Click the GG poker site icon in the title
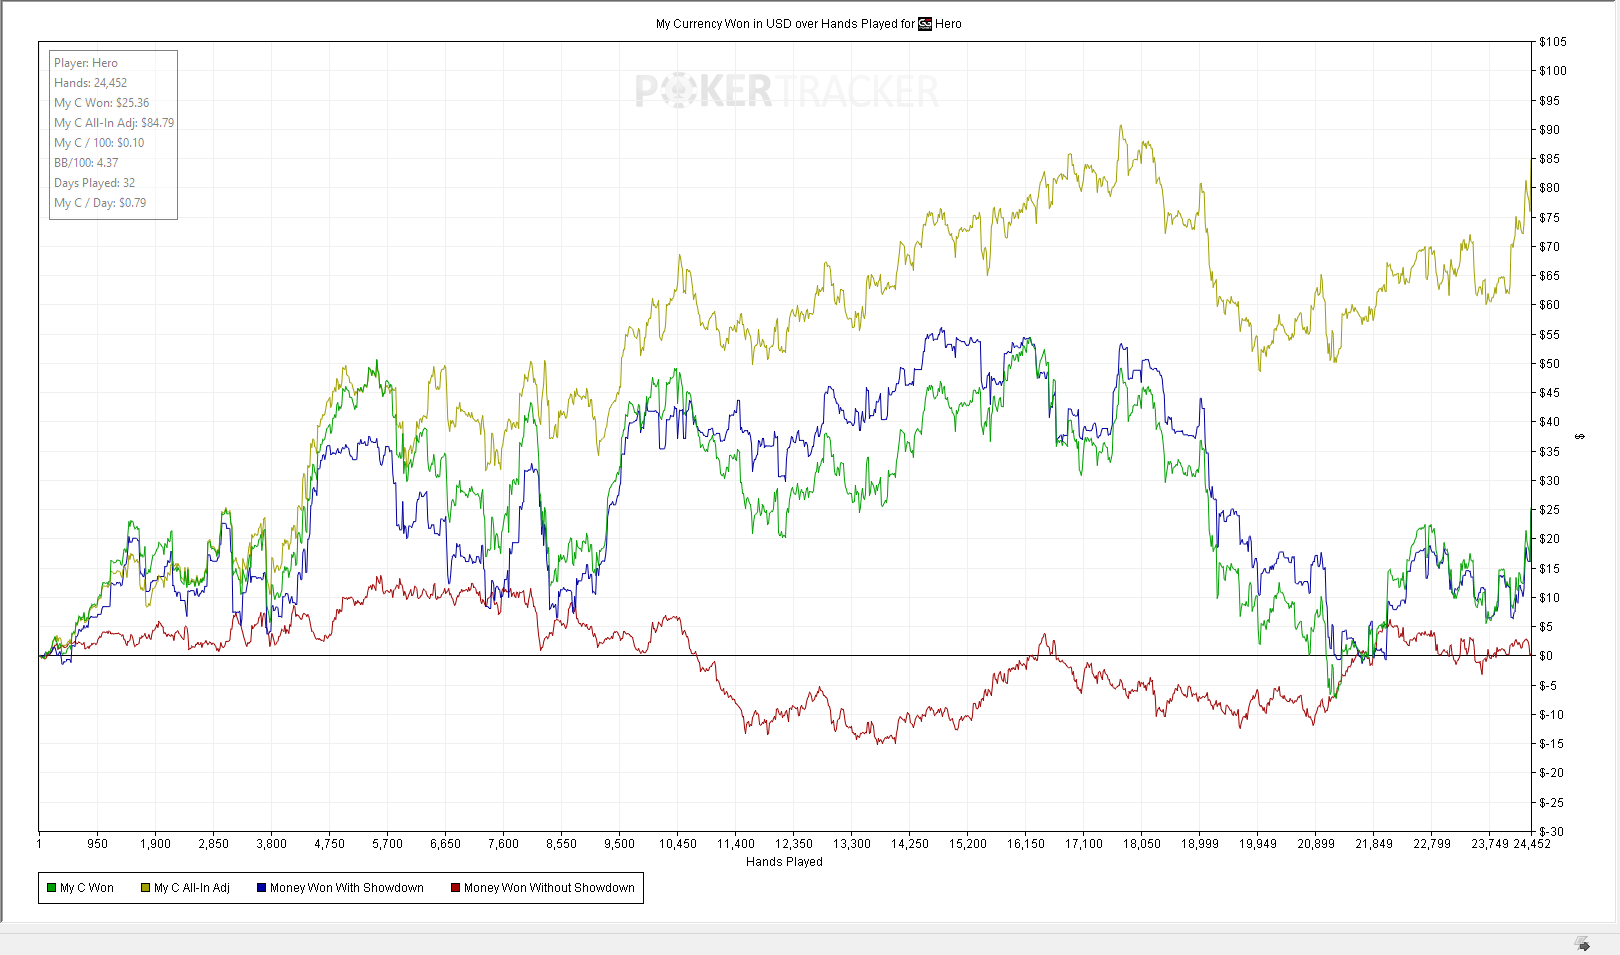1620x955 pixels. 925,24
